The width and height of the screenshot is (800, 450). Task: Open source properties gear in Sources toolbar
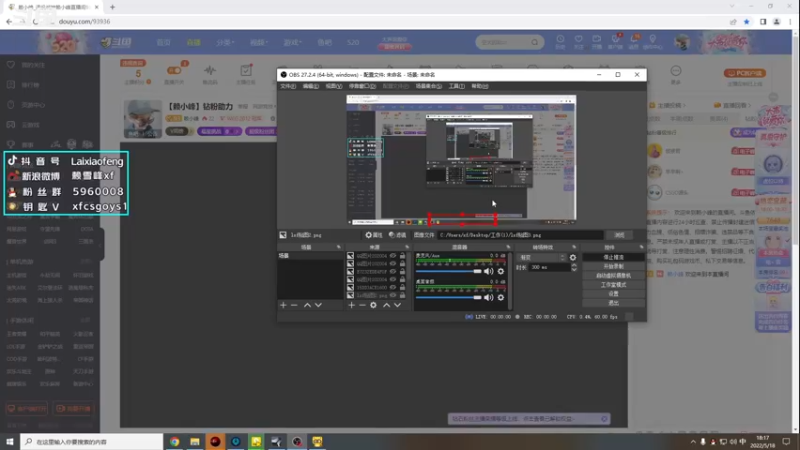[373, 305]
